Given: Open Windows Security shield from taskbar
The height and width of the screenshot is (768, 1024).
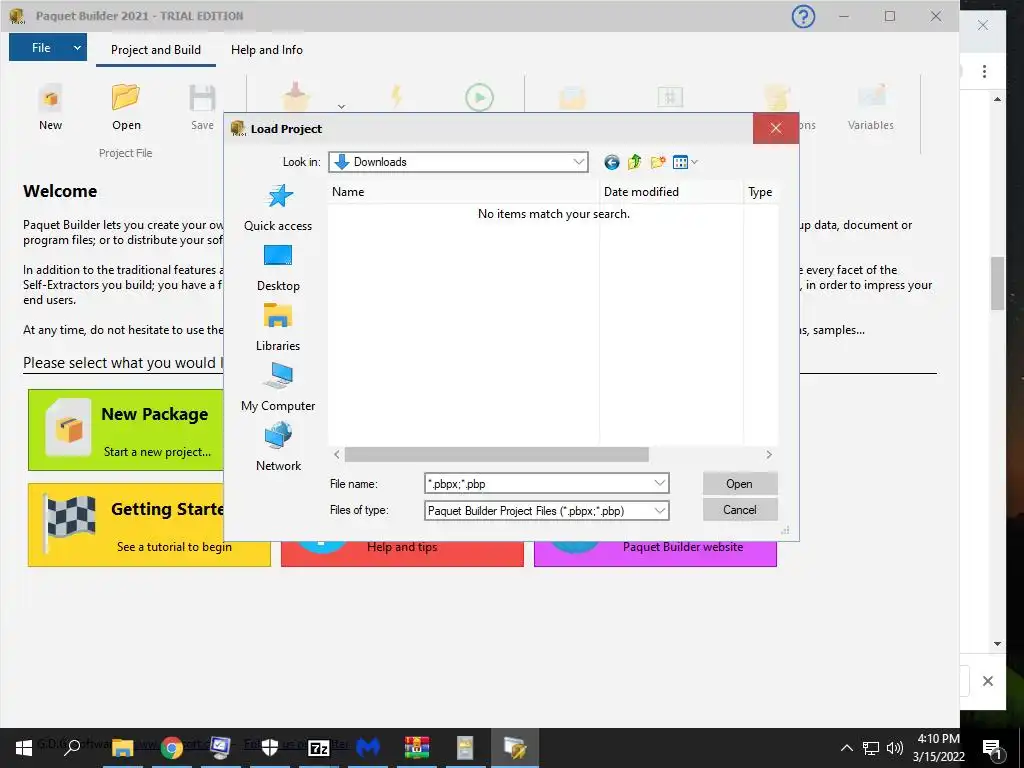Looking at the screenshot, I should click(x=270, y=748).
